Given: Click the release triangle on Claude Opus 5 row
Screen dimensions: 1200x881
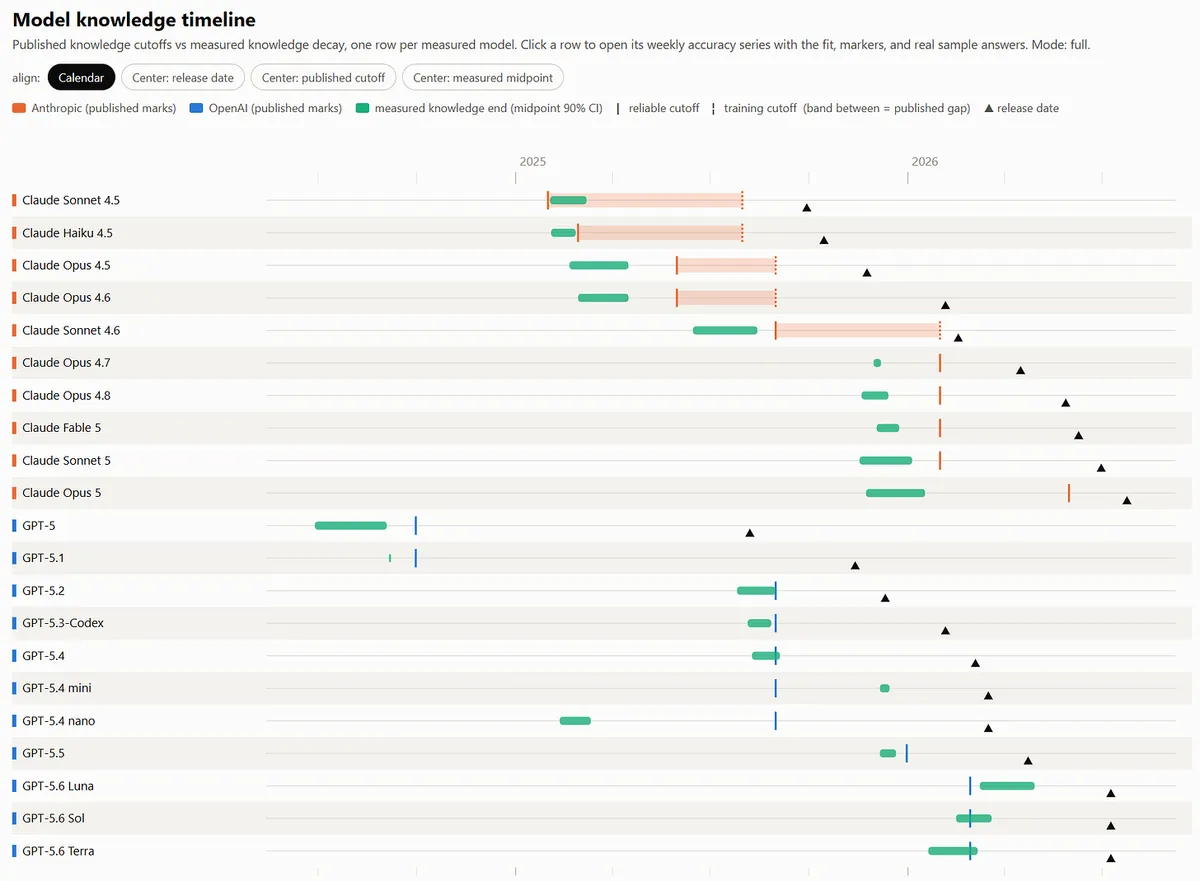Looking at the screenshot, I should (1127, 500).
